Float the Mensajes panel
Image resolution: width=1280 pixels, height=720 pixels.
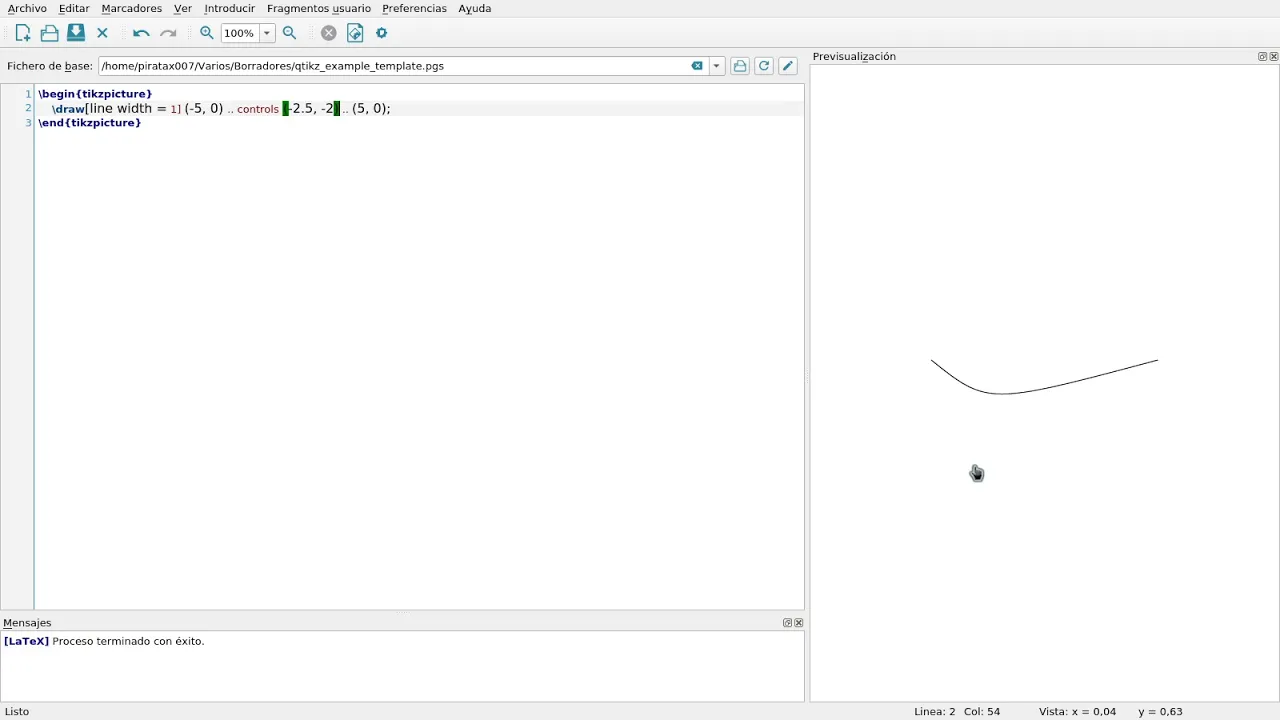tap(787, 623)
